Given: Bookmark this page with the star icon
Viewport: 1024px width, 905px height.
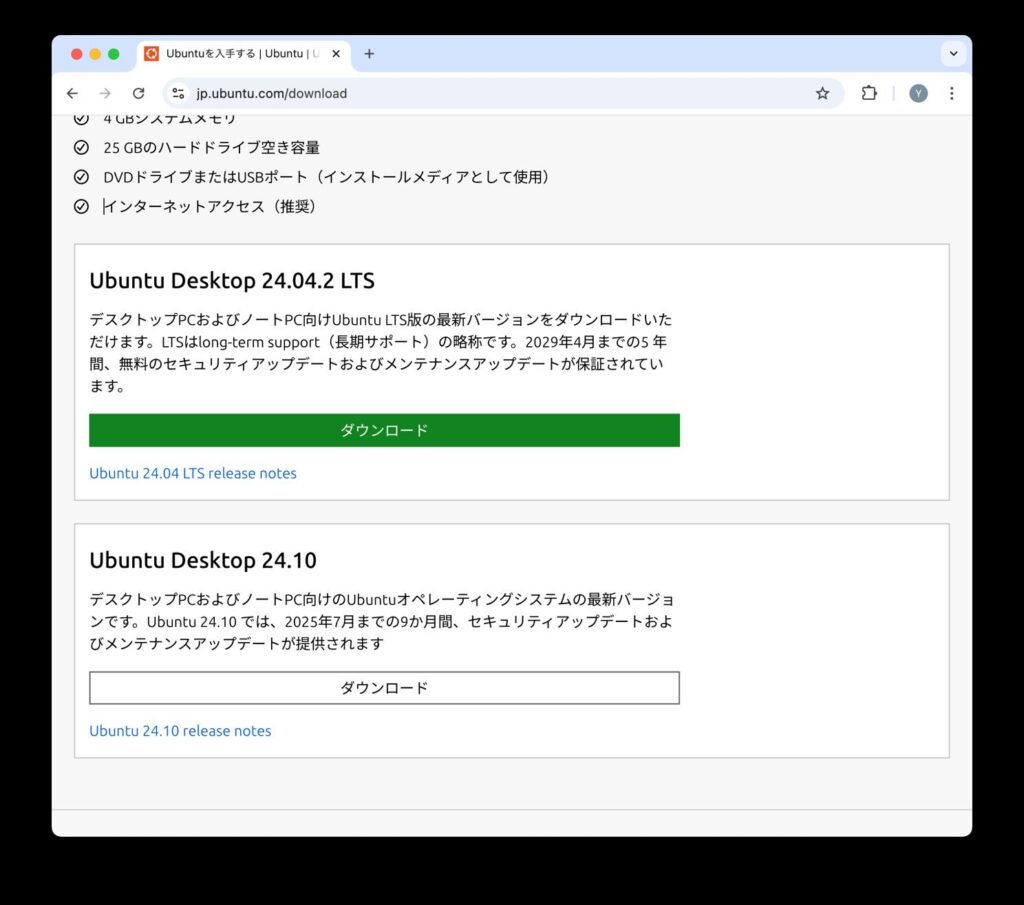Looking at the screenshot, I should pyautogui.click(x=822, y=93).
